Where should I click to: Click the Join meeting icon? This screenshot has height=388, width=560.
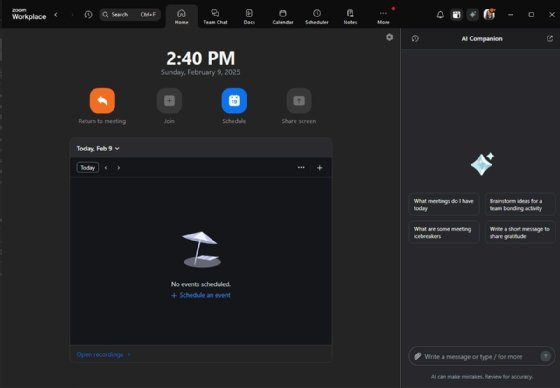click(169, 101)
